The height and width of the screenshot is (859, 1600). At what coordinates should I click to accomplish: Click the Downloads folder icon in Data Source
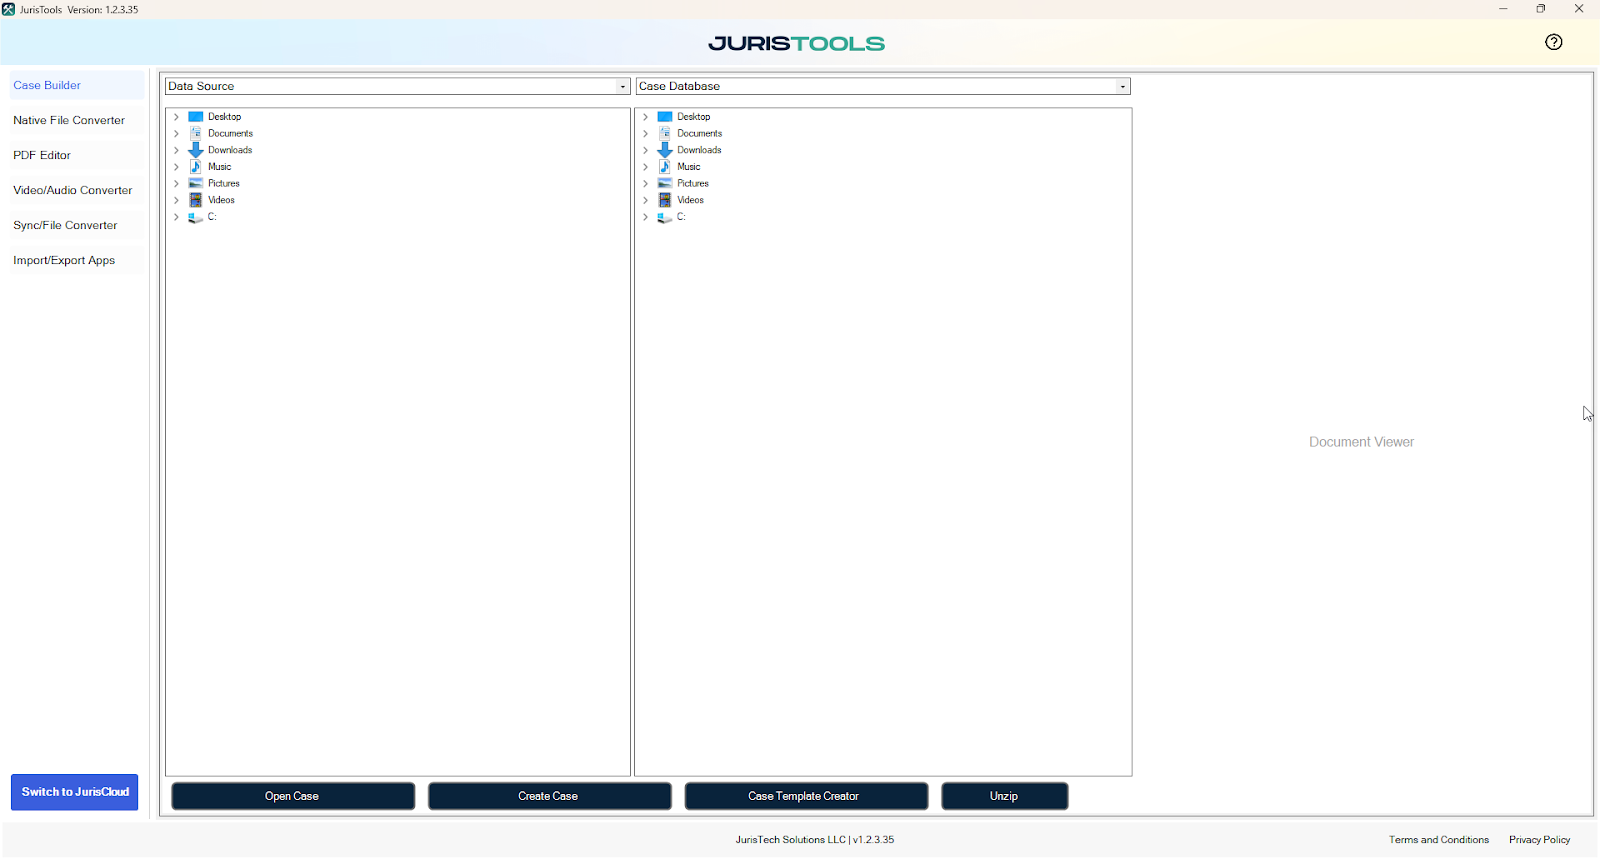(x=196, y=150)
